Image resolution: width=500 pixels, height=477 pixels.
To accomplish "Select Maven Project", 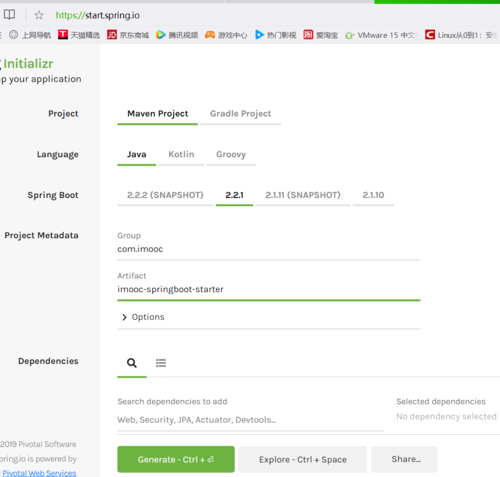I will click(158, 114).
